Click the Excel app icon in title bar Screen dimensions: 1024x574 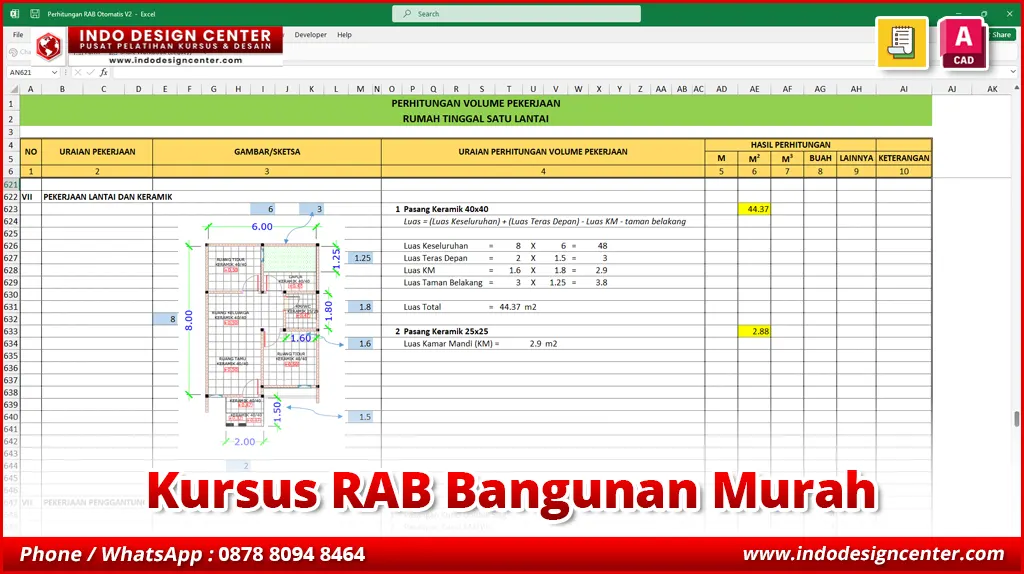click(14, 14)
